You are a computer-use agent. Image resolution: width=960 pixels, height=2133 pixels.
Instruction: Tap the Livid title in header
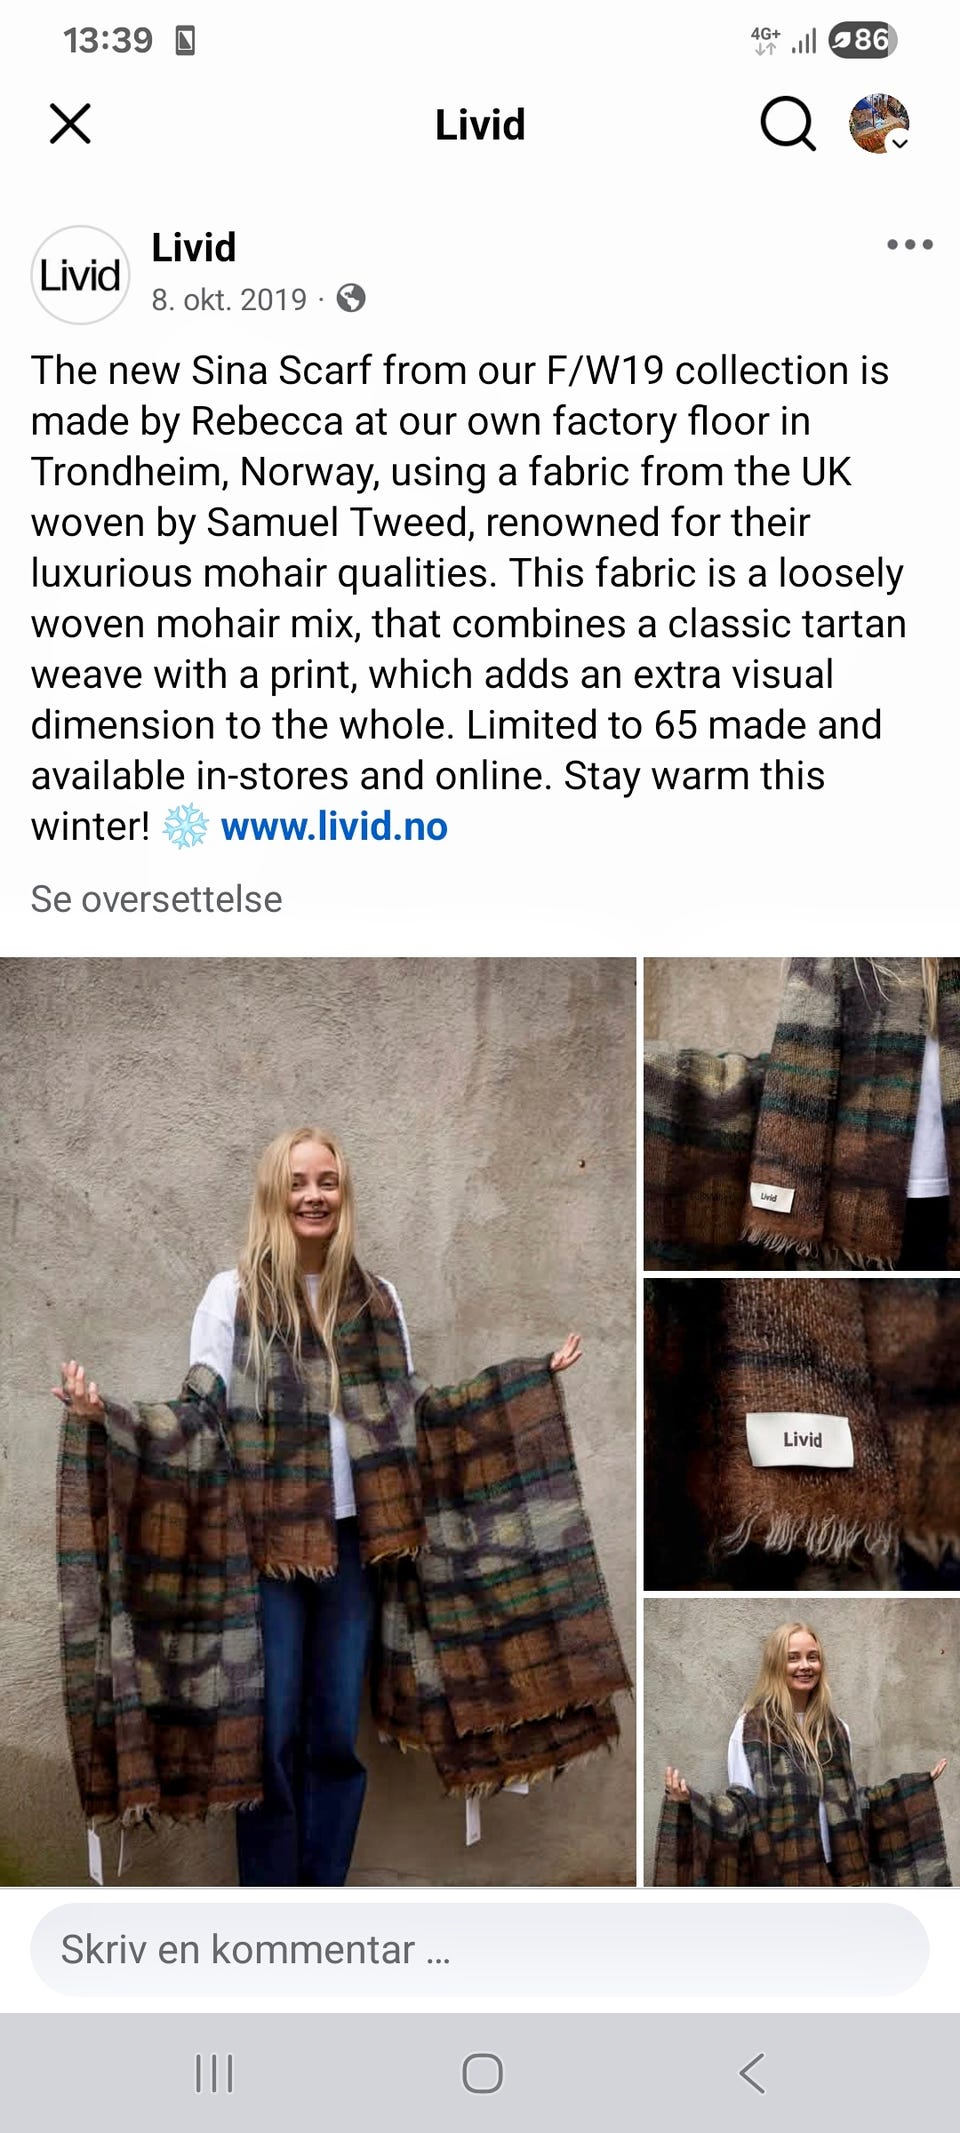[480, 125]
